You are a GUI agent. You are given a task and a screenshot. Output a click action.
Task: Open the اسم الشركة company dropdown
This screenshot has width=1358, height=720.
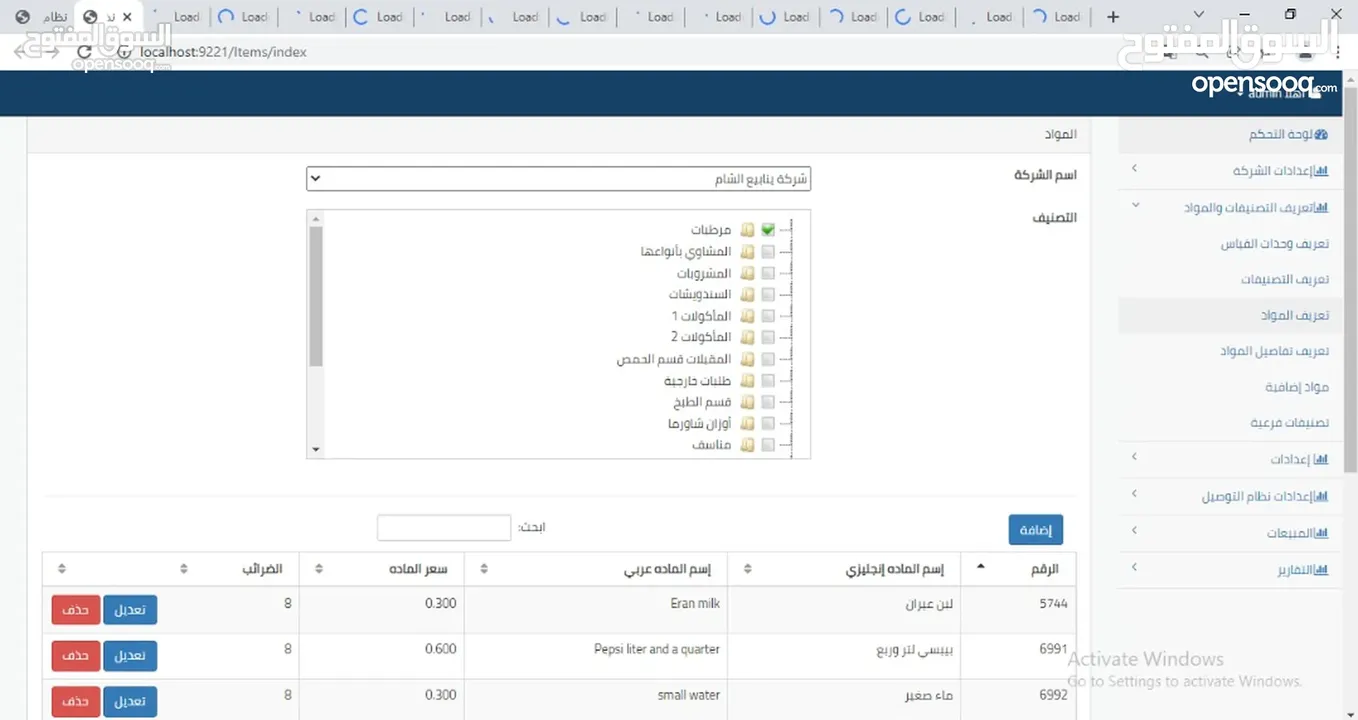pyautogui.click(x=558, y=179)
